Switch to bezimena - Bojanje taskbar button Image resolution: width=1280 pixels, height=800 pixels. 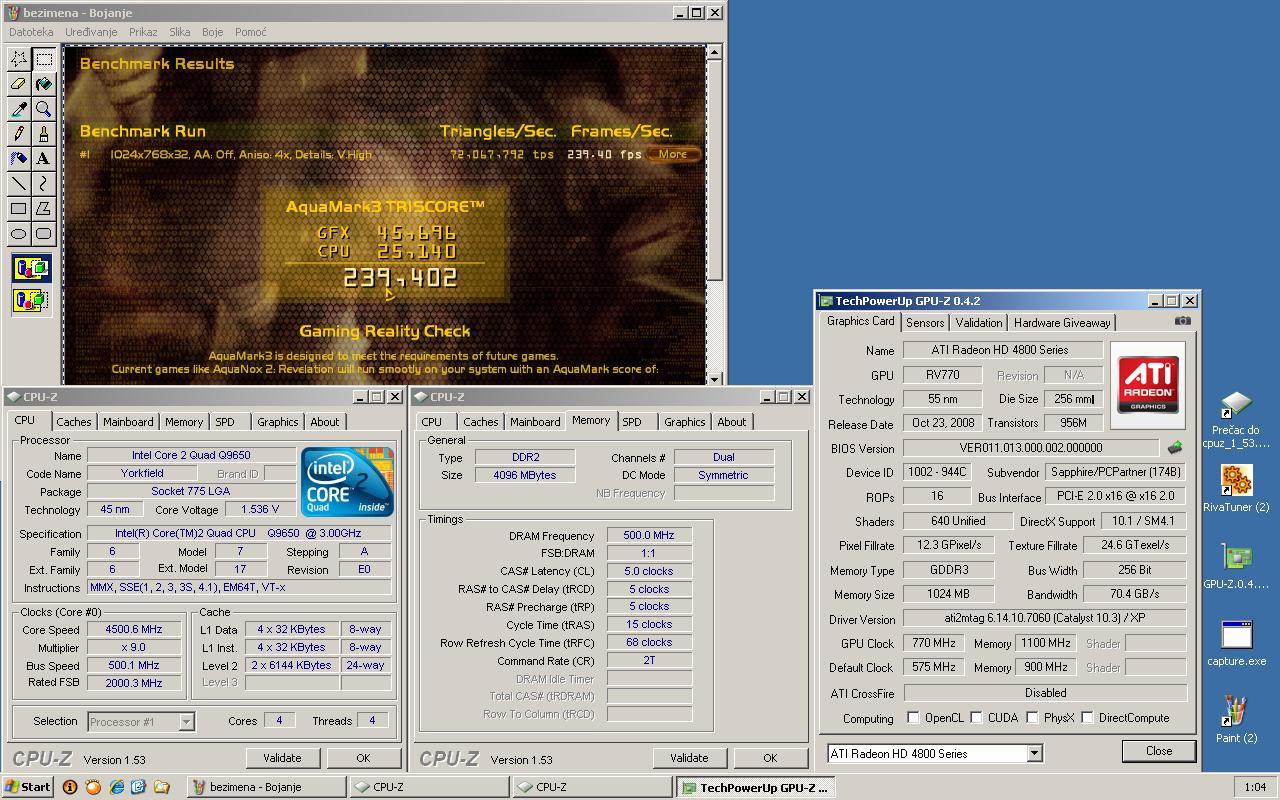click(266, 787)
